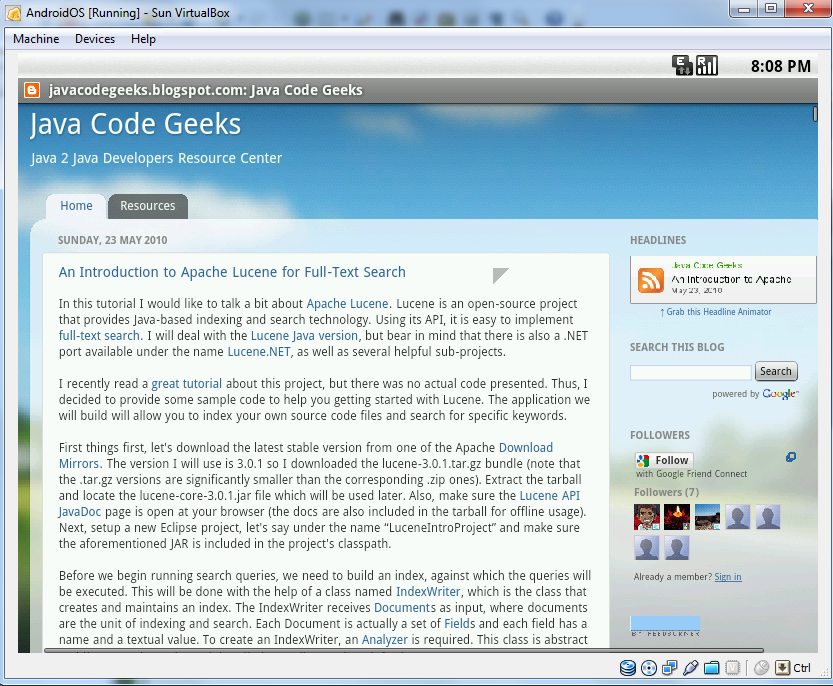Image resolution: width=833 pixels, height=686 pixels.
Task: Click the Blogger favicon beside the page title
Action: pos(30,90)
